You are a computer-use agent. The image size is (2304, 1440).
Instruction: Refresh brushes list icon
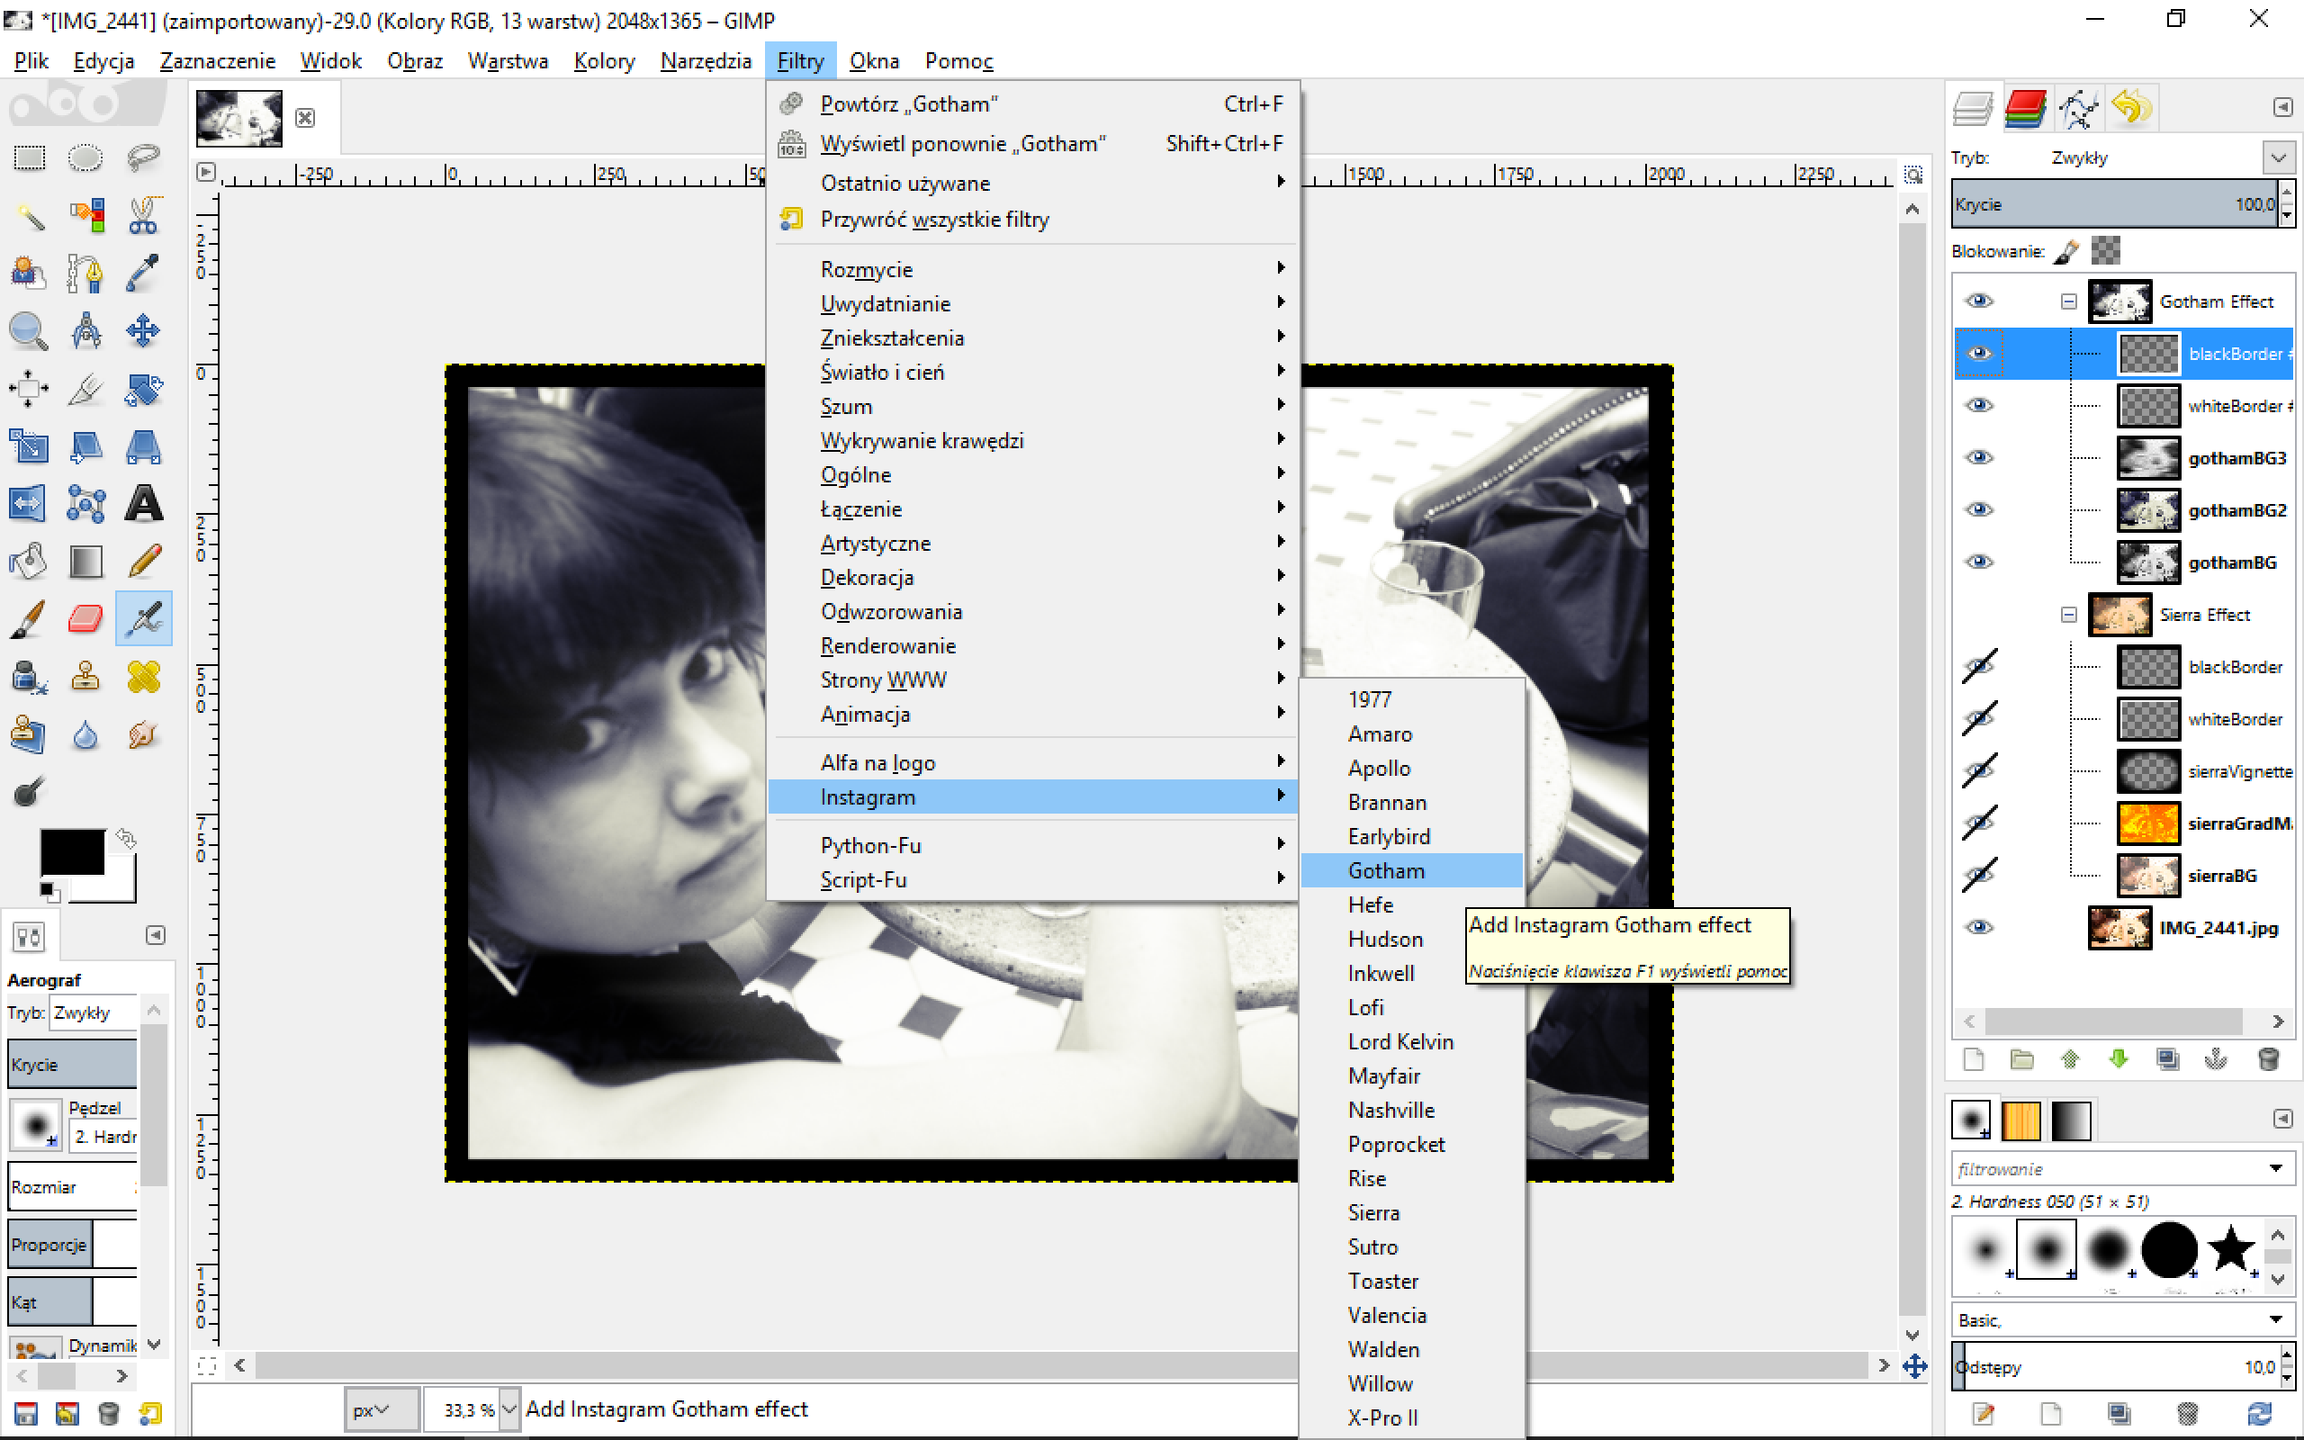coord(2259,1413)
